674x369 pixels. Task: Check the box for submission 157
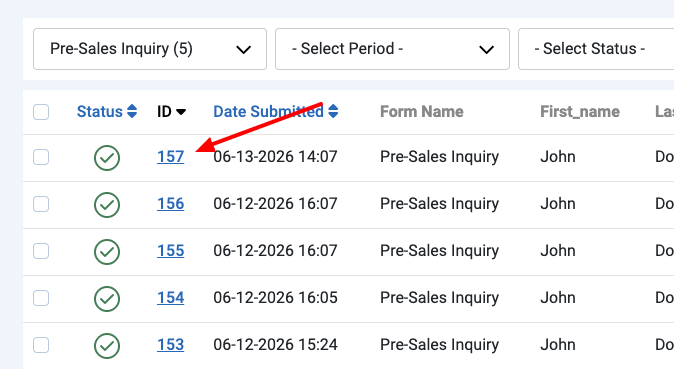click(x=41, y=157)
